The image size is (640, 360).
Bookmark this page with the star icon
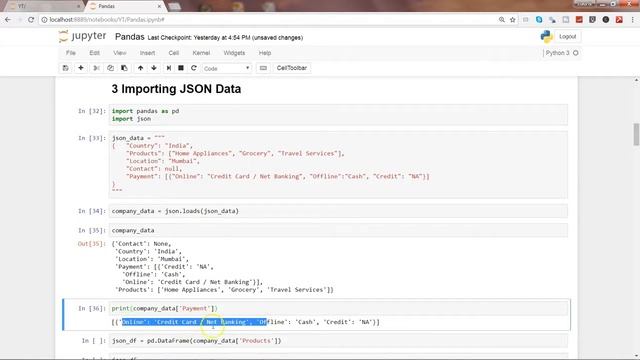coord(513,20)
